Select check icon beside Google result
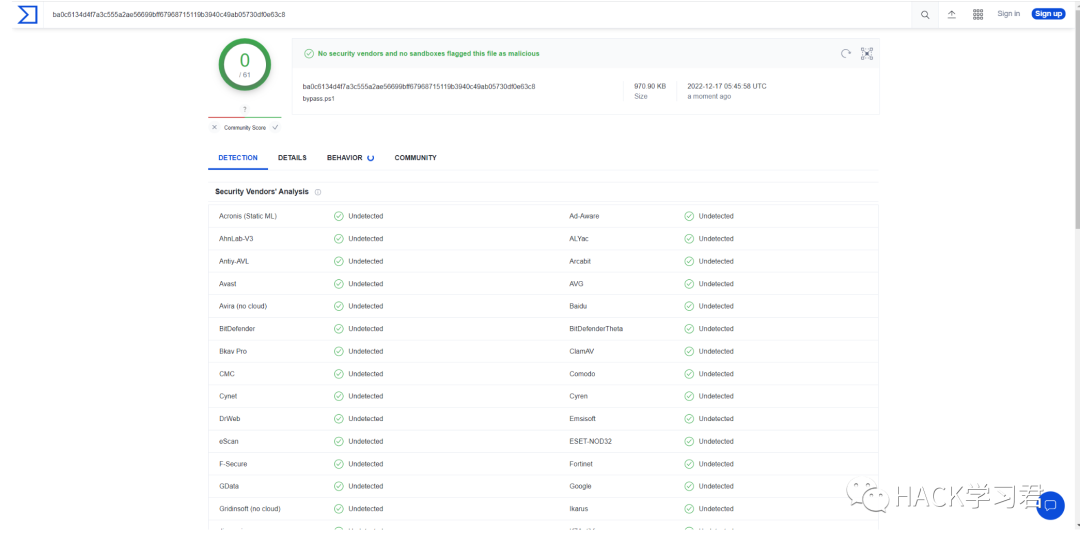Screen dimensions: 1080x544 [689, 486]
